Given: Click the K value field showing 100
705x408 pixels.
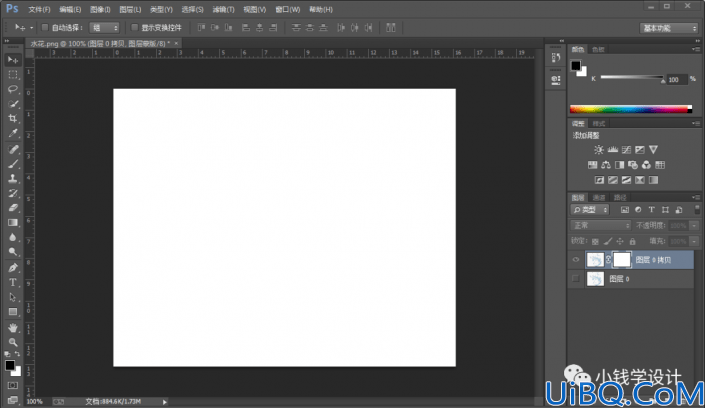Looking at the screenshot, I should coord(676,80).
